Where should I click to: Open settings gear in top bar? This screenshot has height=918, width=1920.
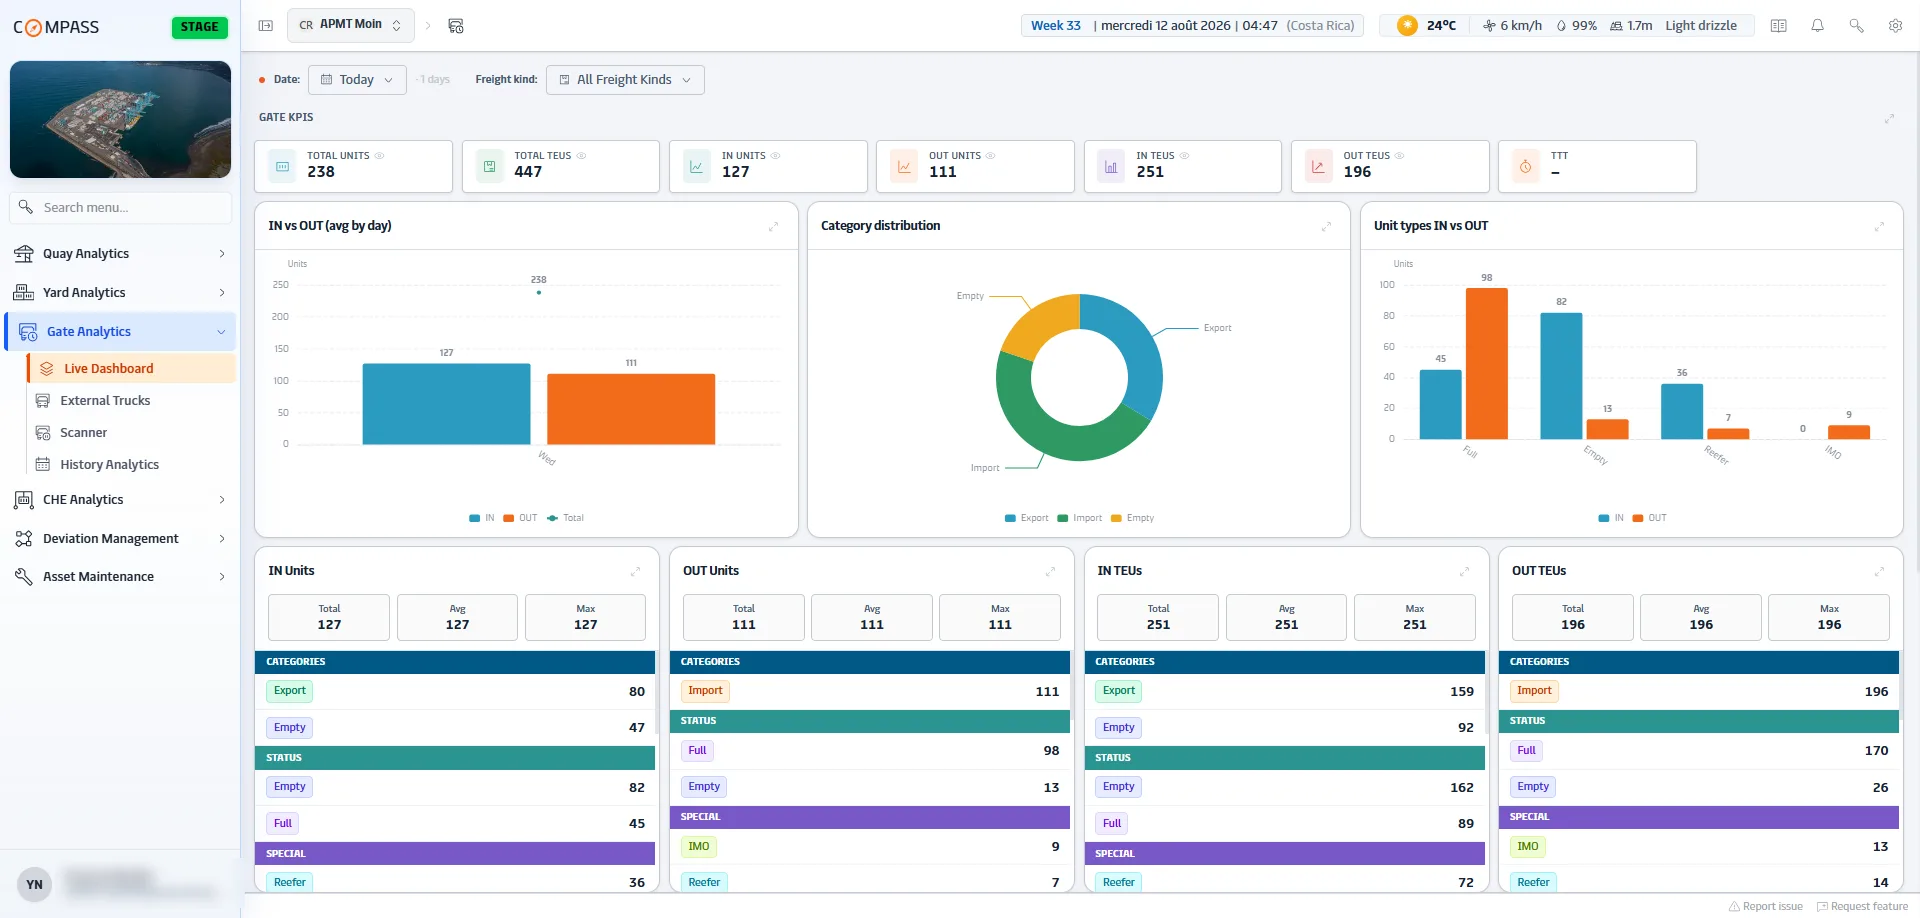pos(1895,25)
